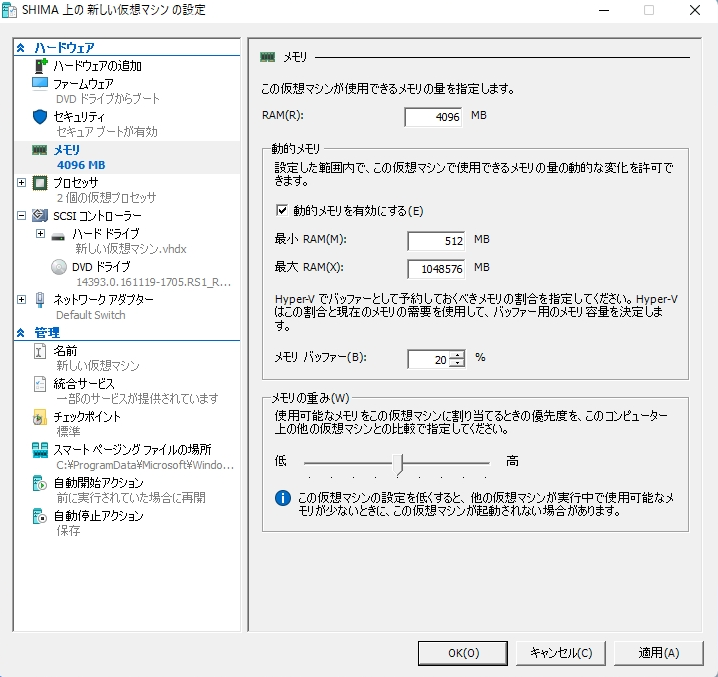Viewport: 718px width, 677px height.
Task: Click the Memory (メモリ) chip icon in the tree
Action: point(40,150)
